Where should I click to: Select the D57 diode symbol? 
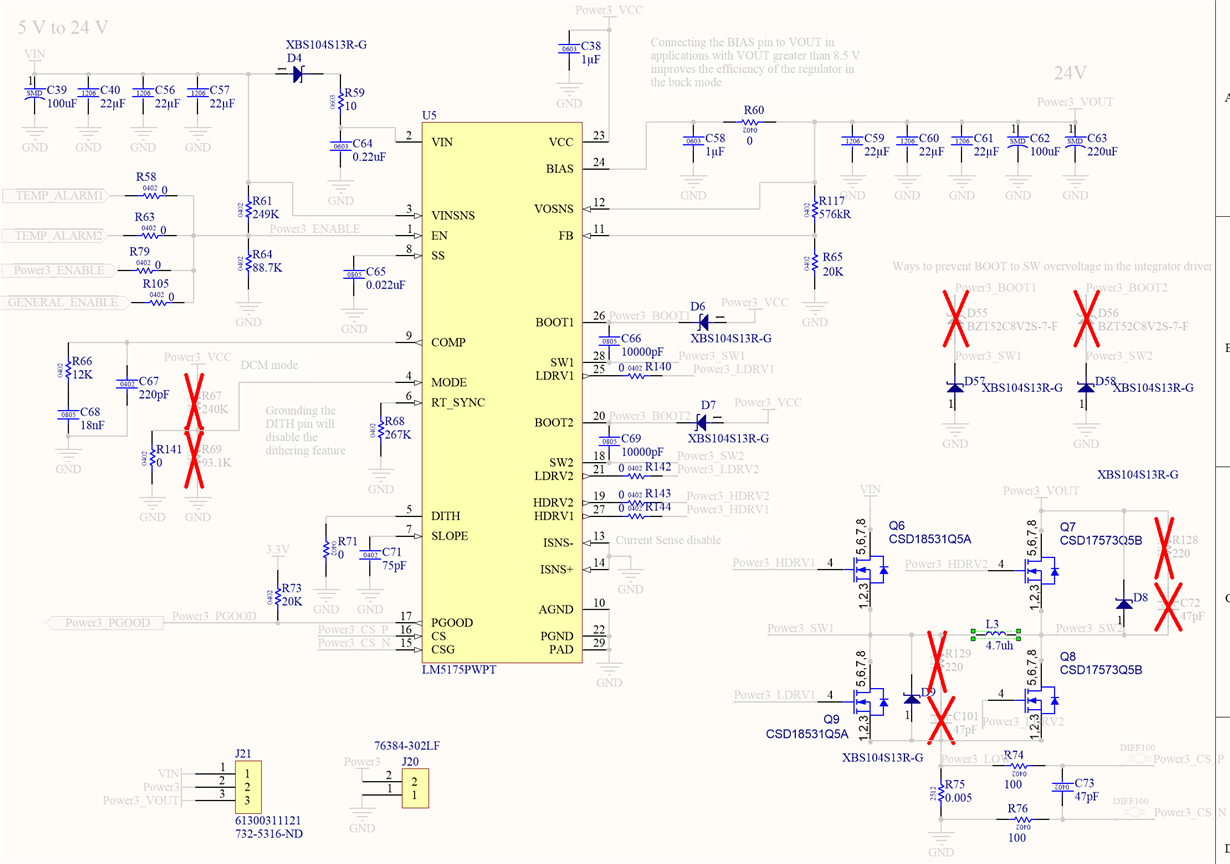click(x=955, y=387)
